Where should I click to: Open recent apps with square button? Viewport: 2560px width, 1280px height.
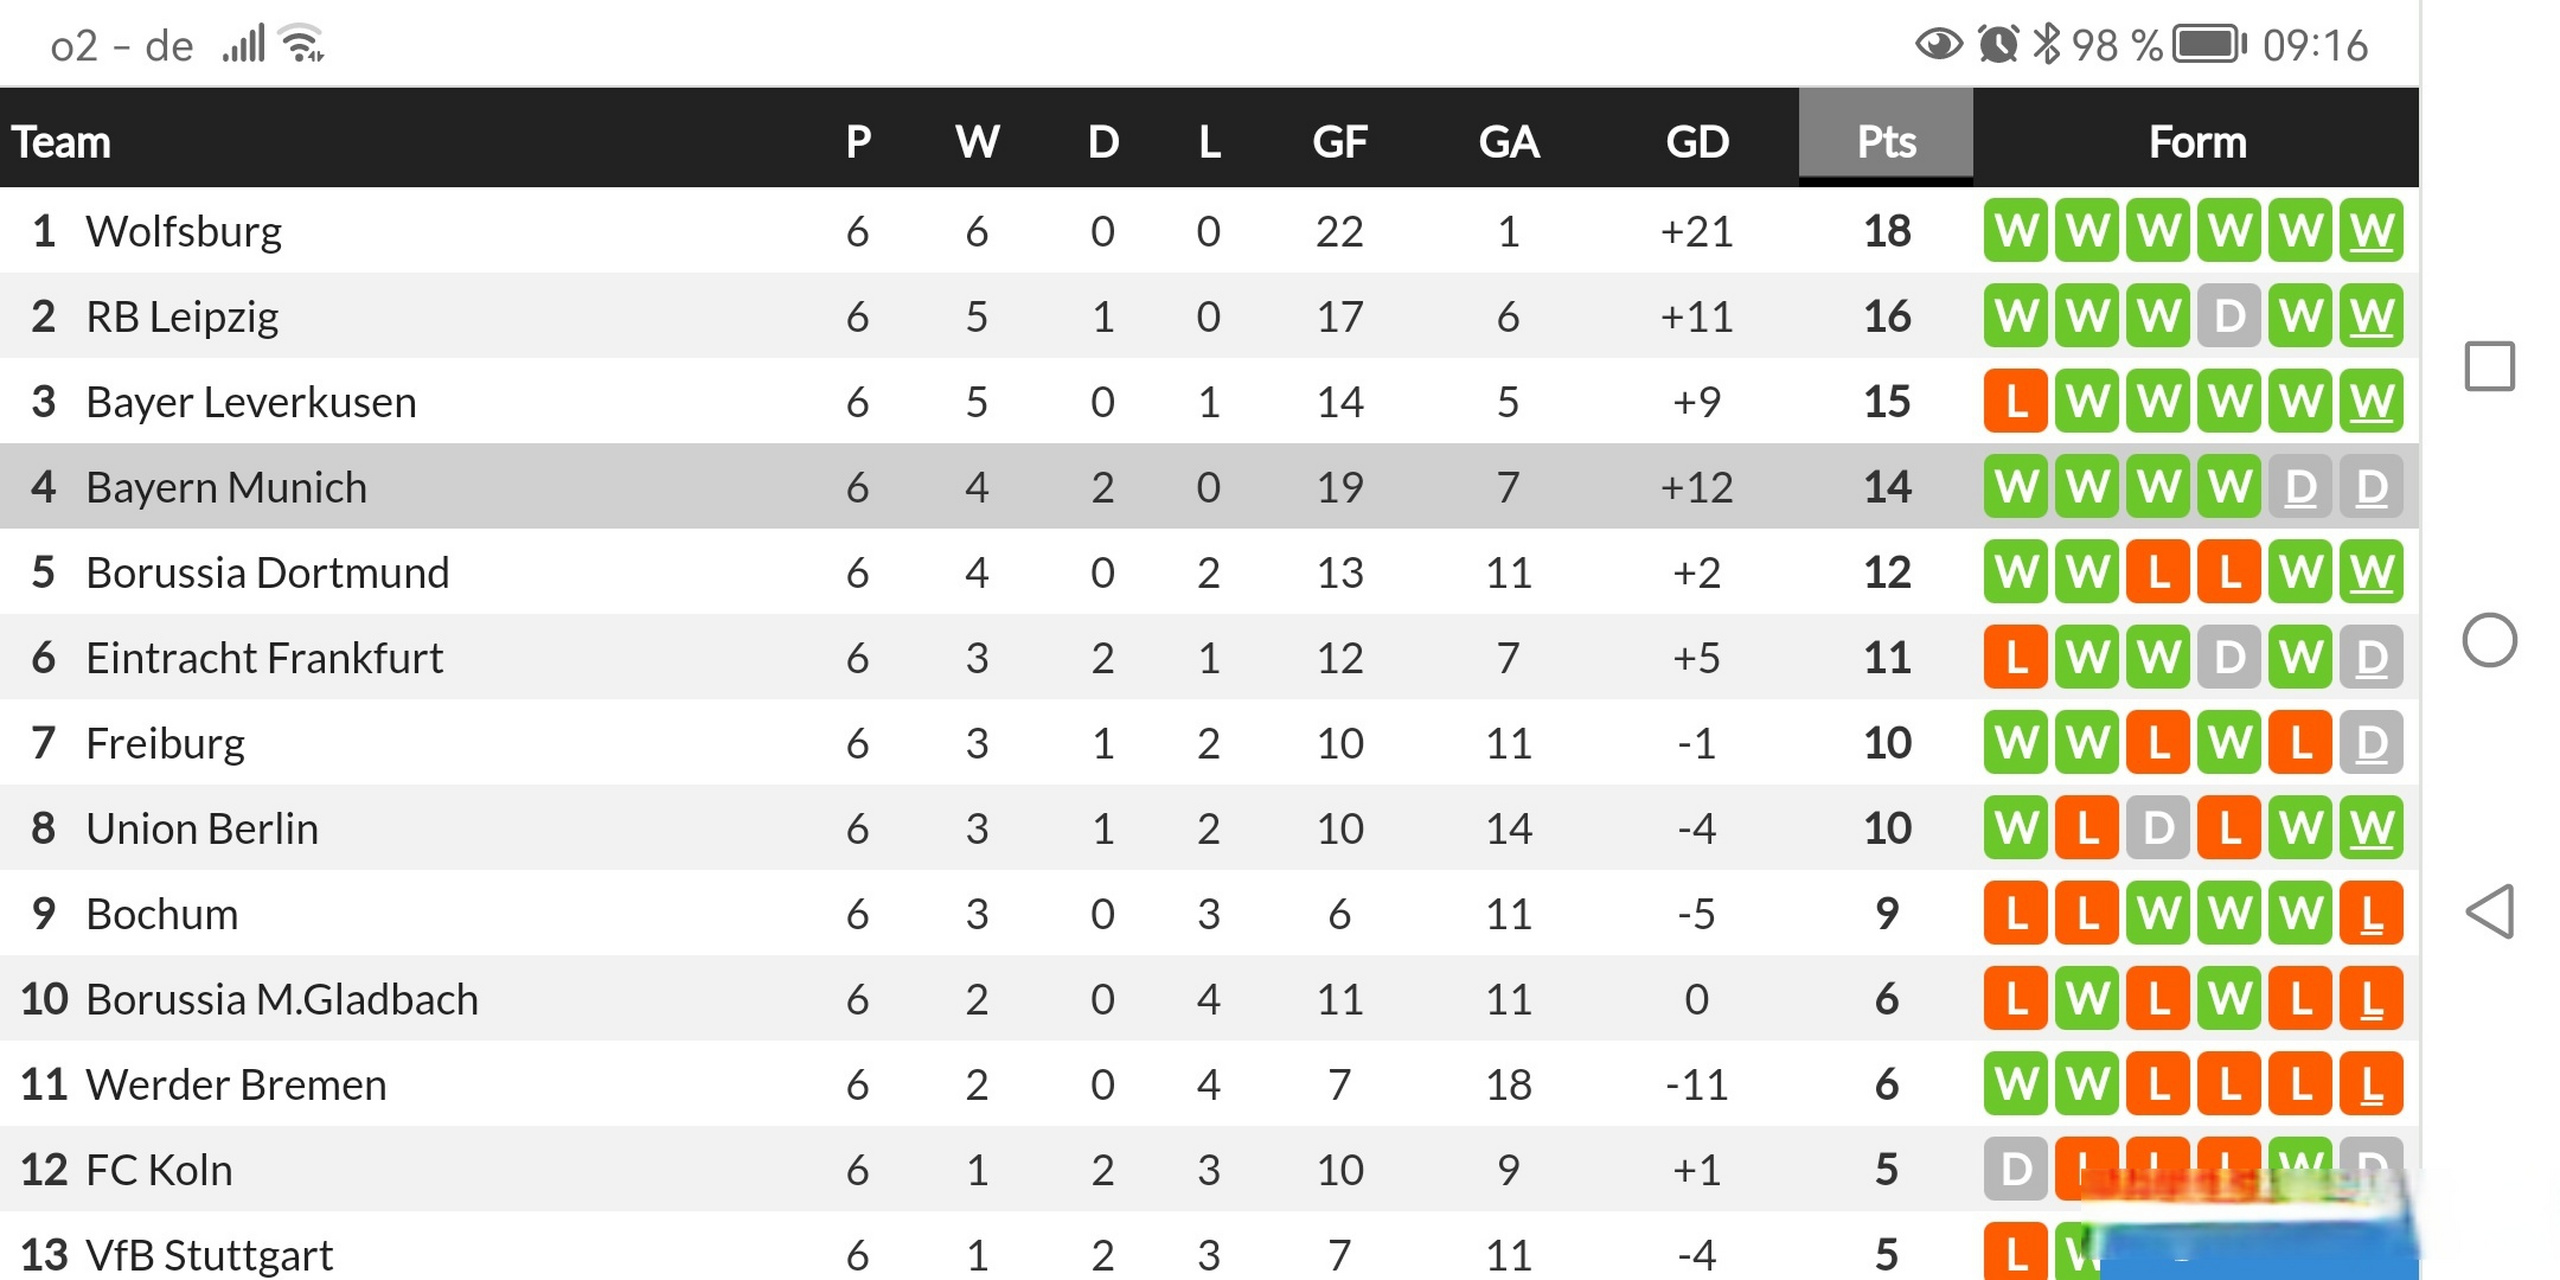(x=2489, y=366)
